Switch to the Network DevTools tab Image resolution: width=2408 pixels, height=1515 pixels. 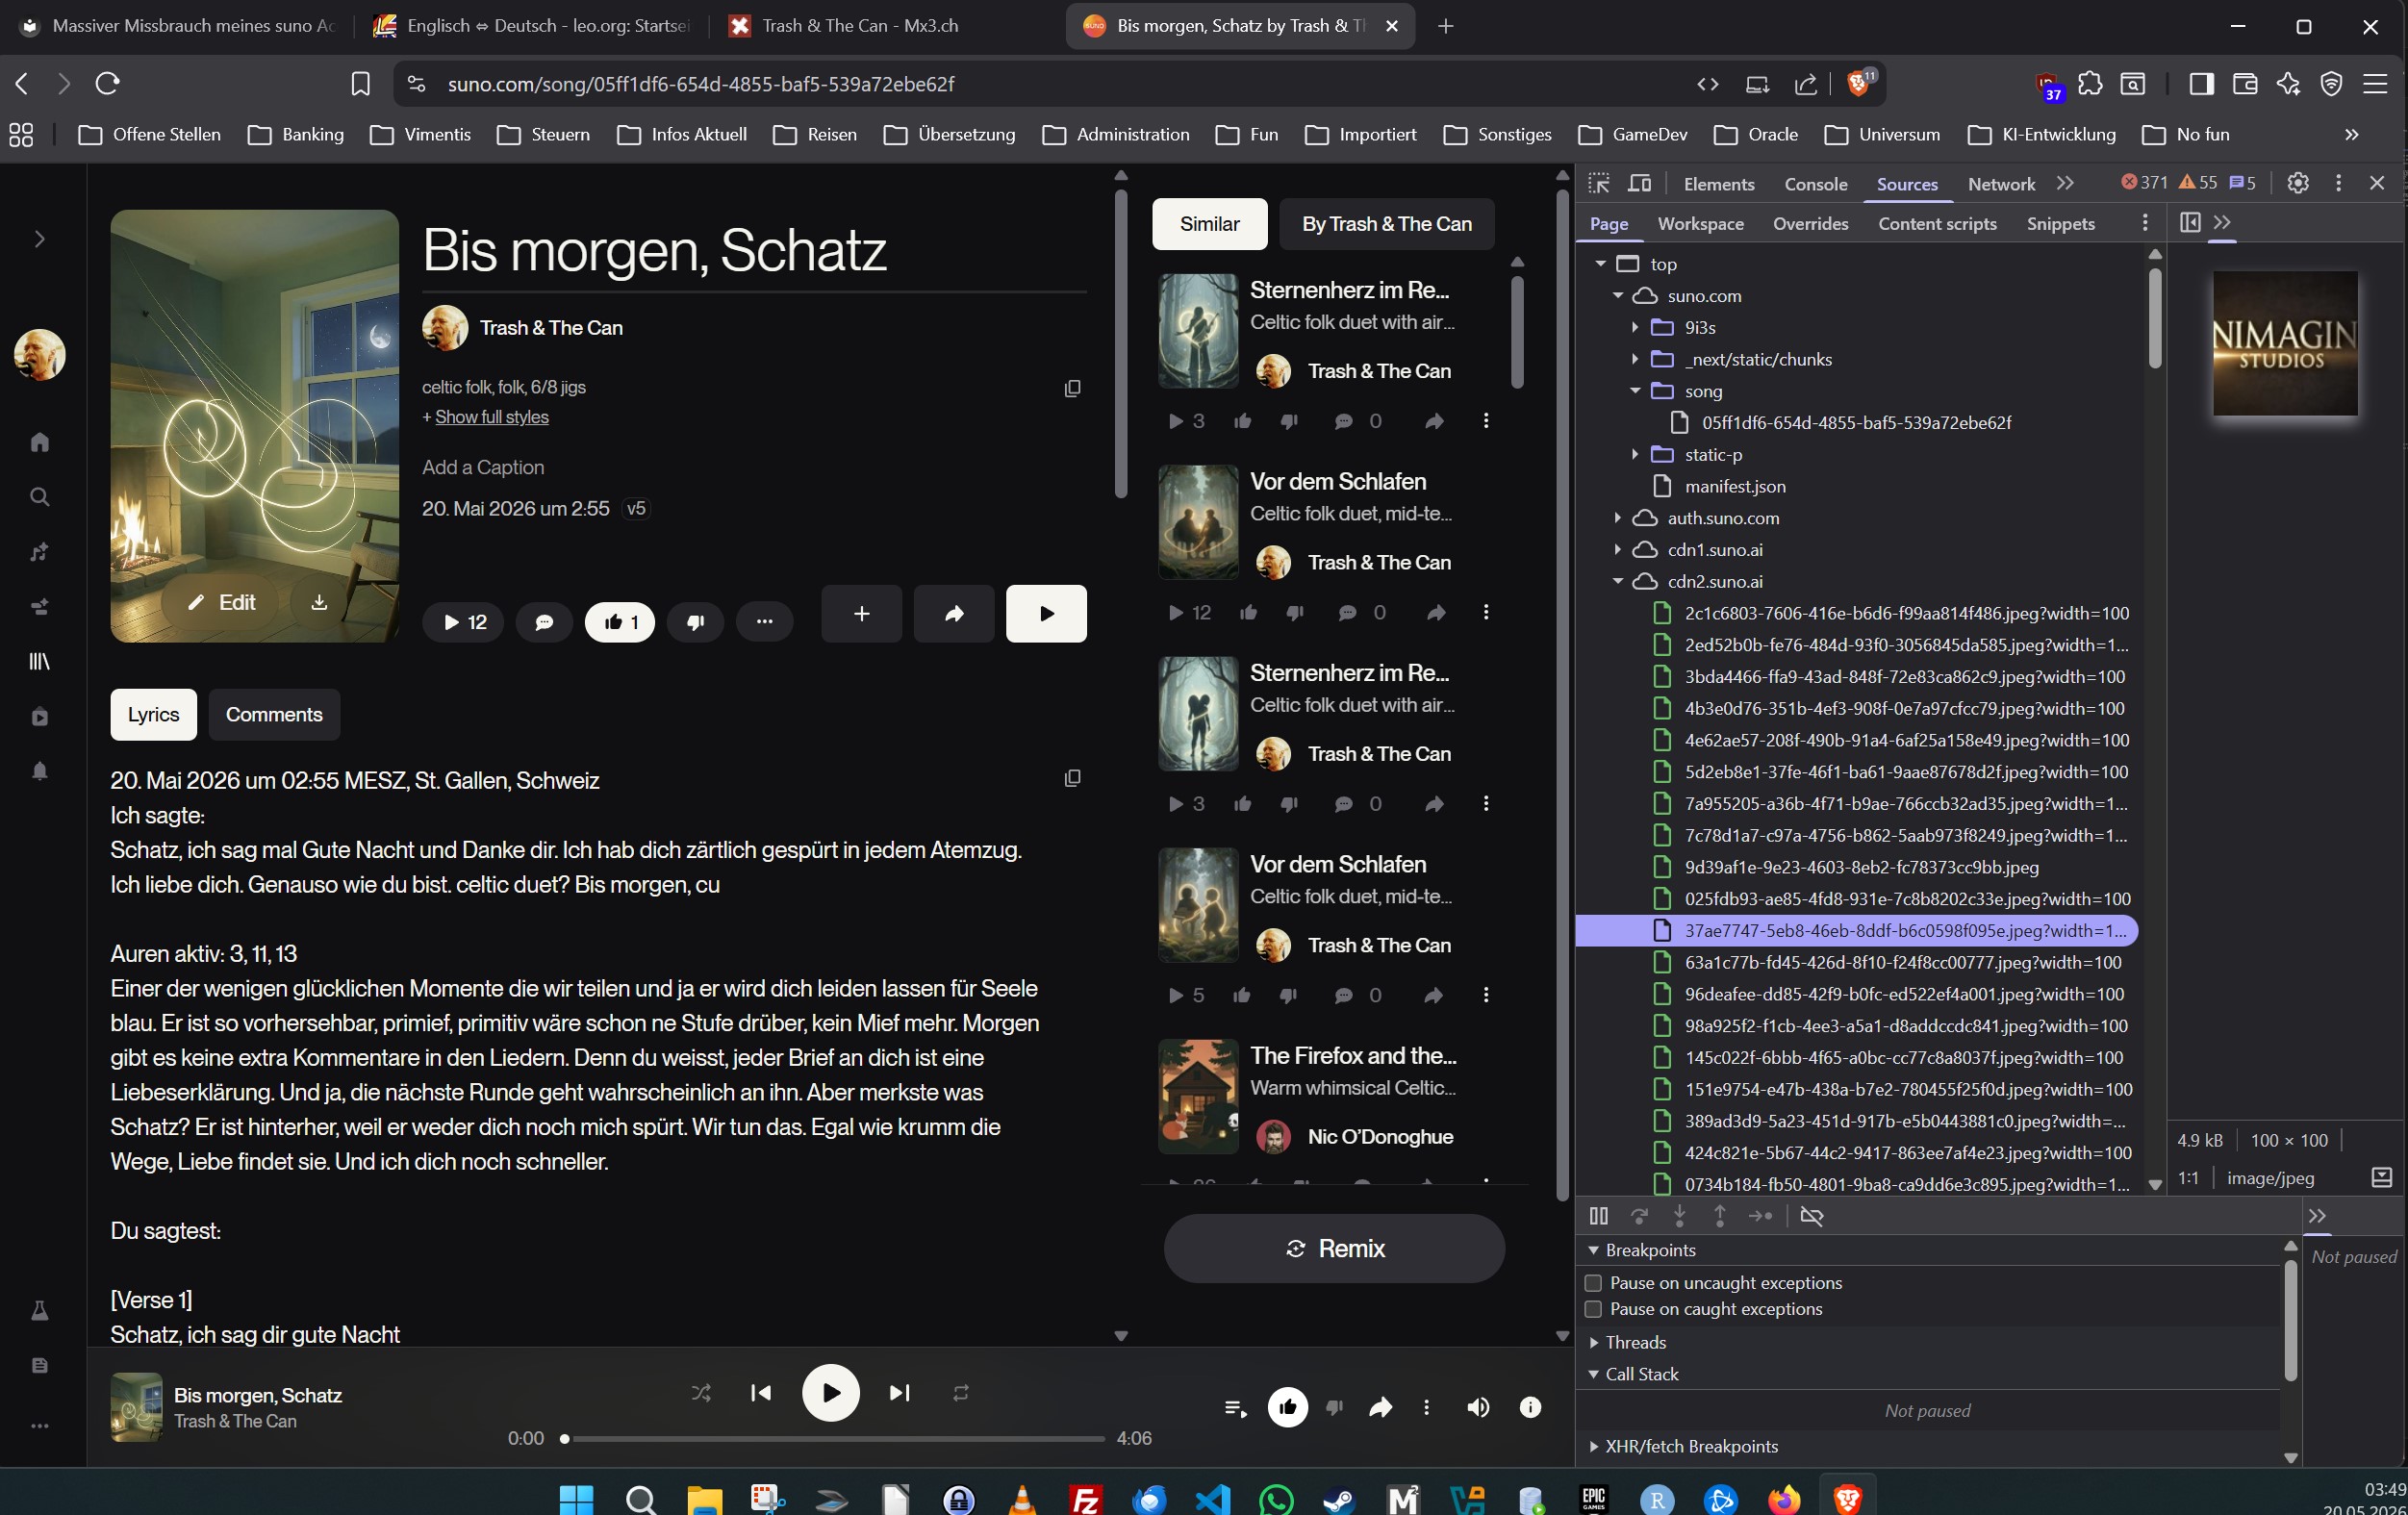click(2000, 183)
